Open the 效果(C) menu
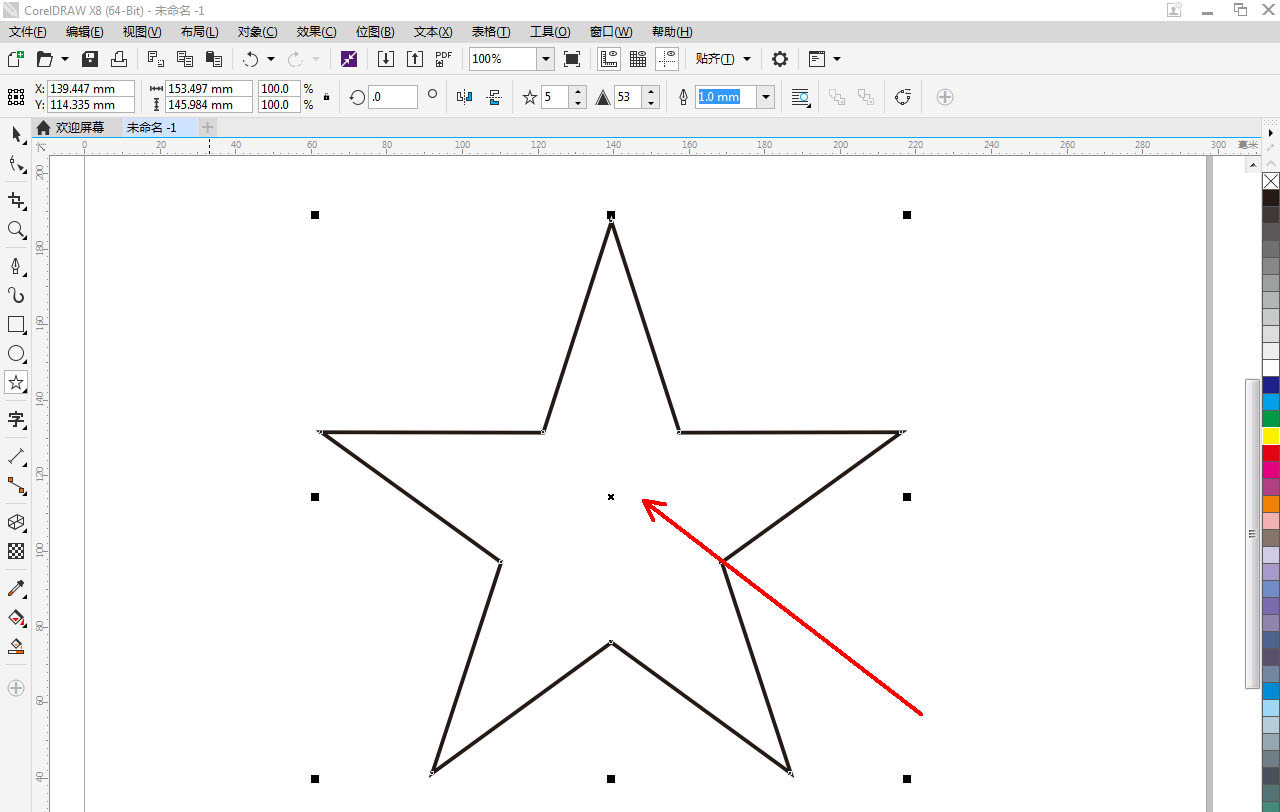 (317, 32)
